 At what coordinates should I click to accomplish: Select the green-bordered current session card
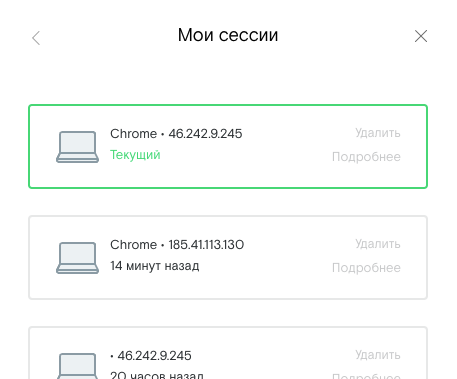coord(228,147)
